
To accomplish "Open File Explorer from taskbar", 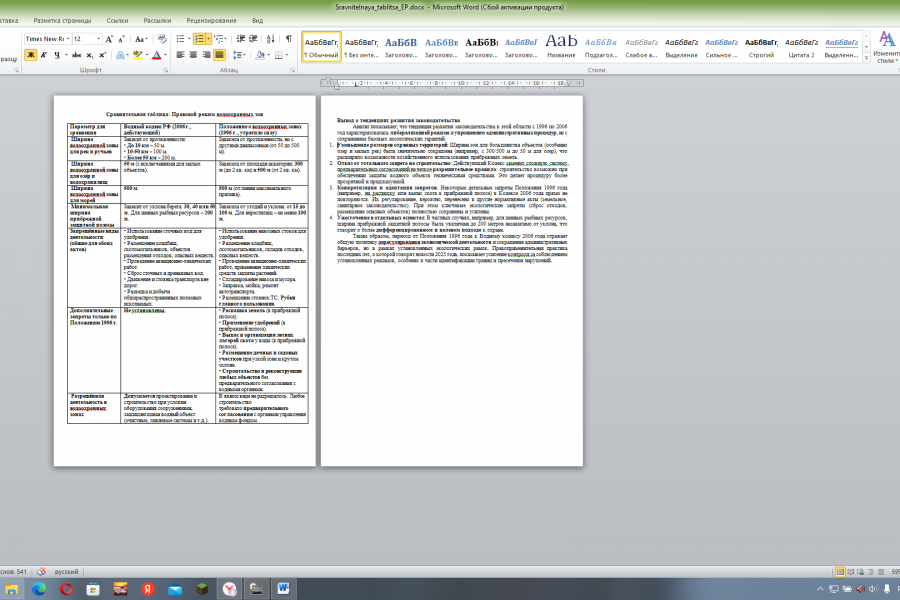I will 11,589.
